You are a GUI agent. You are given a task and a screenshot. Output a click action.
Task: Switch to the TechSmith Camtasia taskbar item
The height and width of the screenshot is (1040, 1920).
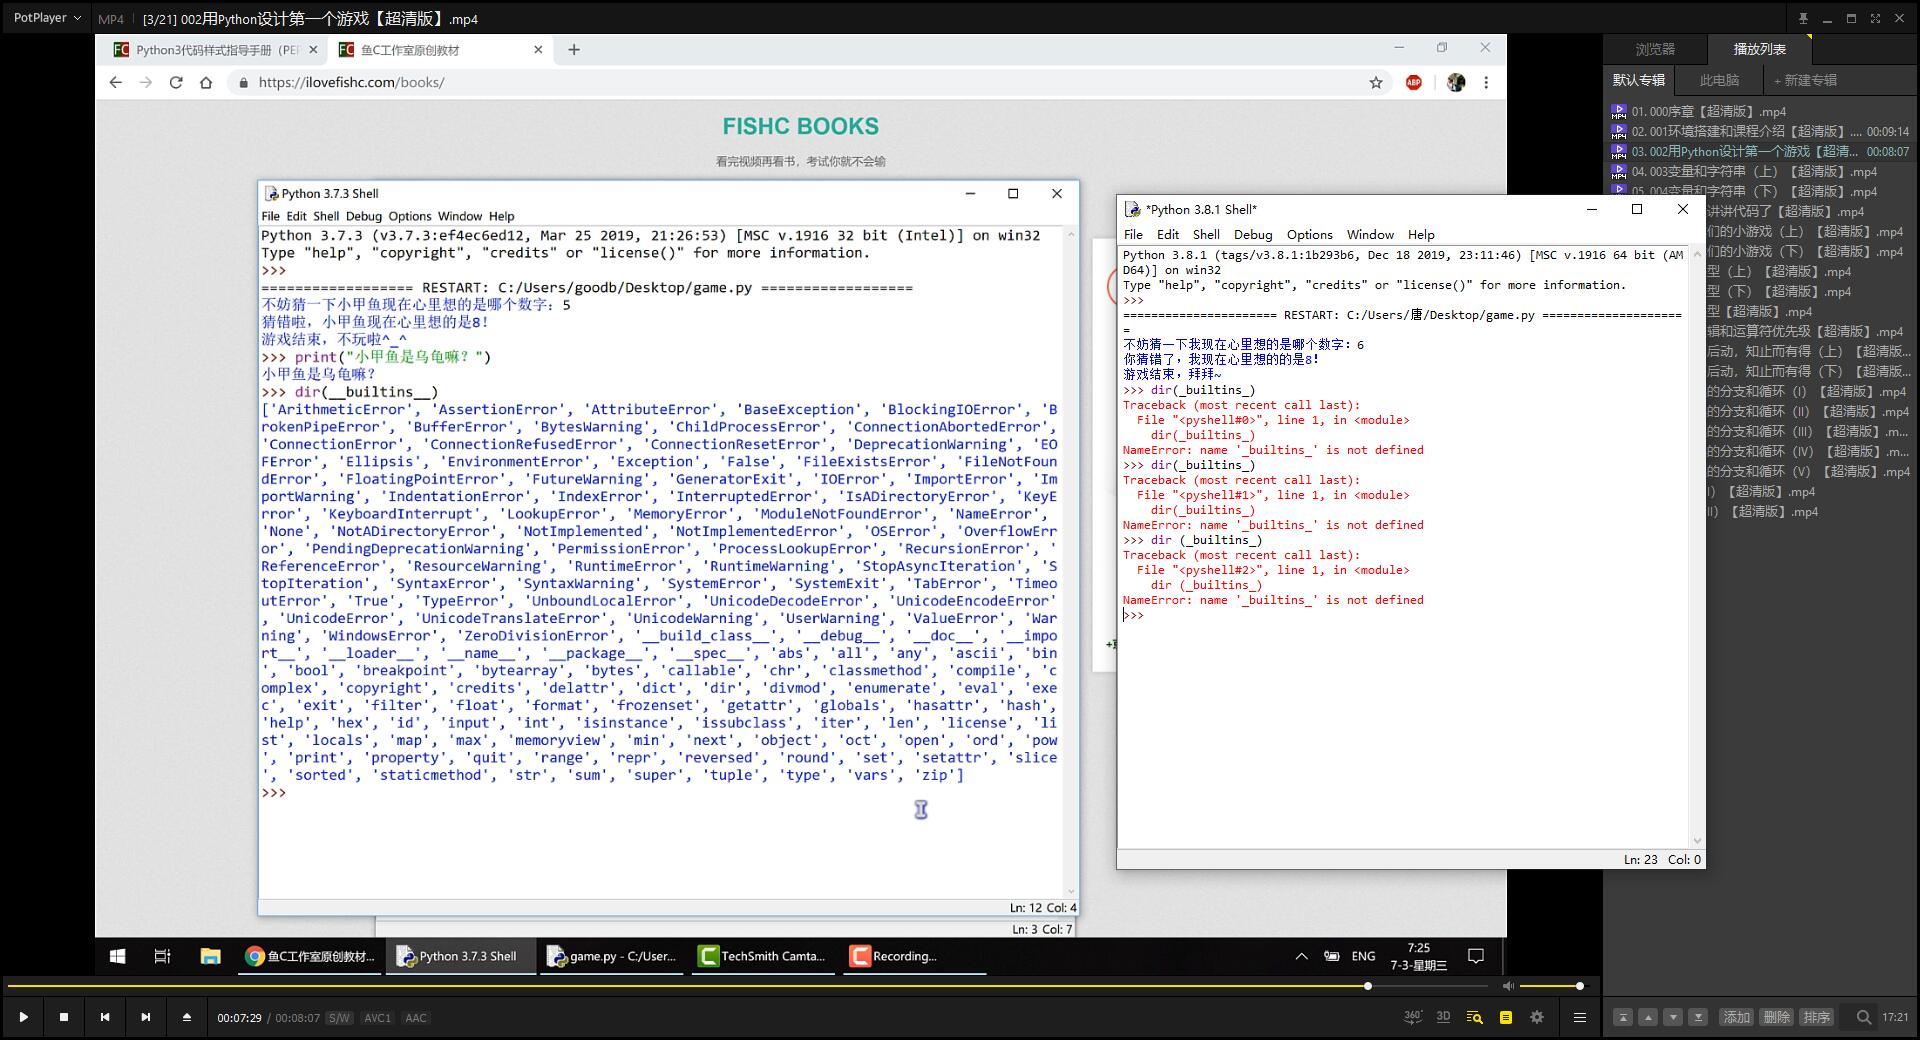pyautogui.click(x=763, y=956)
